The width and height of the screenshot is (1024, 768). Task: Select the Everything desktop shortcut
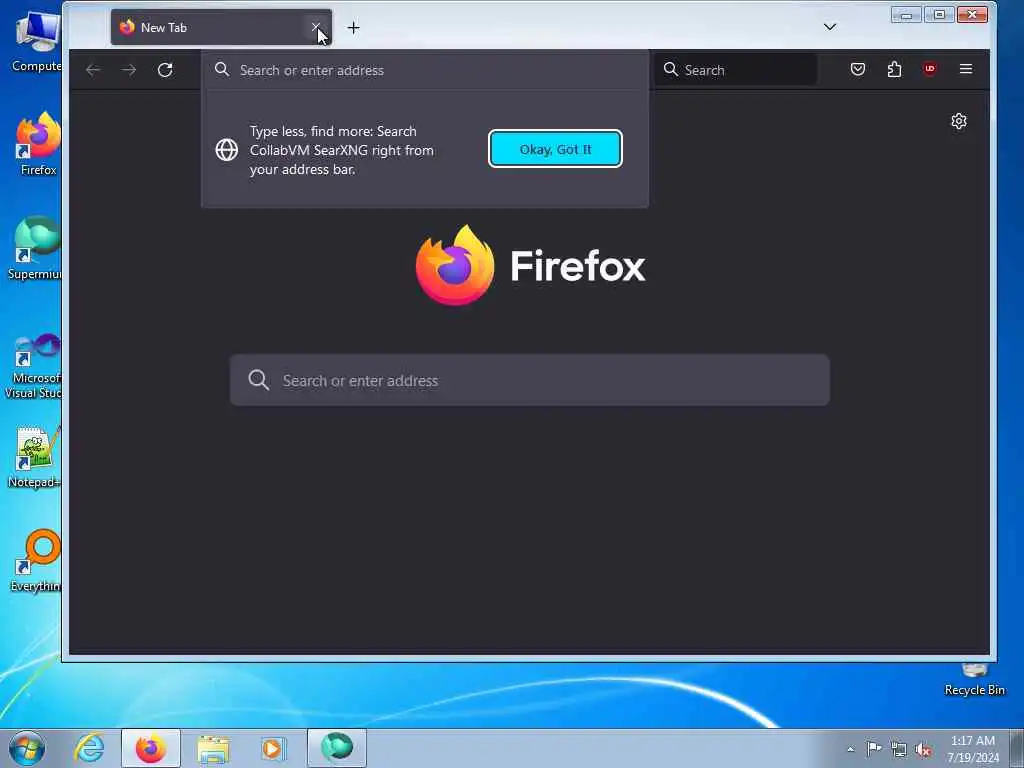(x=36, y=560)
